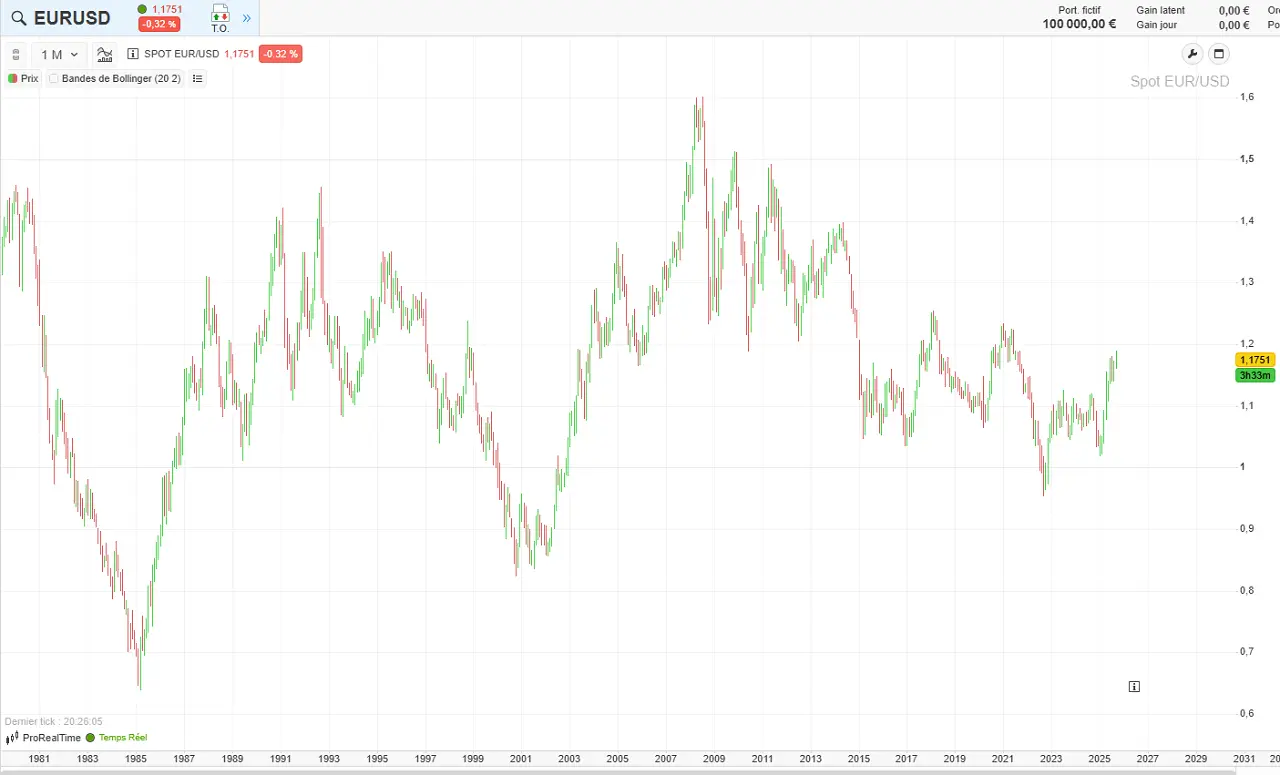Click the Gain latent label
This screenshot has width=1280, height=775.
[1160, 10]
